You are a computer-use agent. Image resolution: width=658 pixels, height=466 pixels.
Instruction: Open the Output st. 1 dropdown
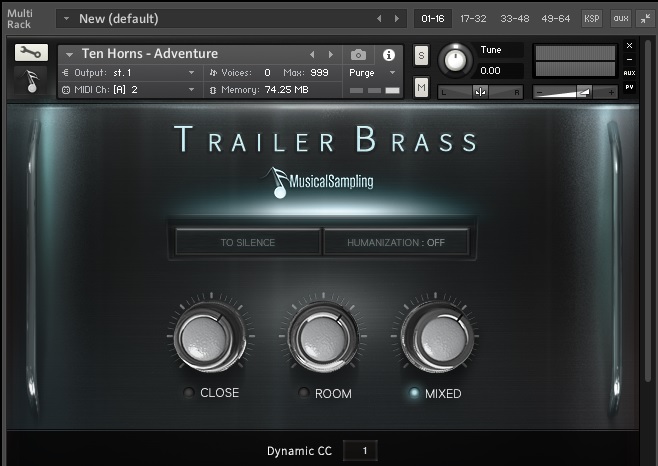pos(191,73)
